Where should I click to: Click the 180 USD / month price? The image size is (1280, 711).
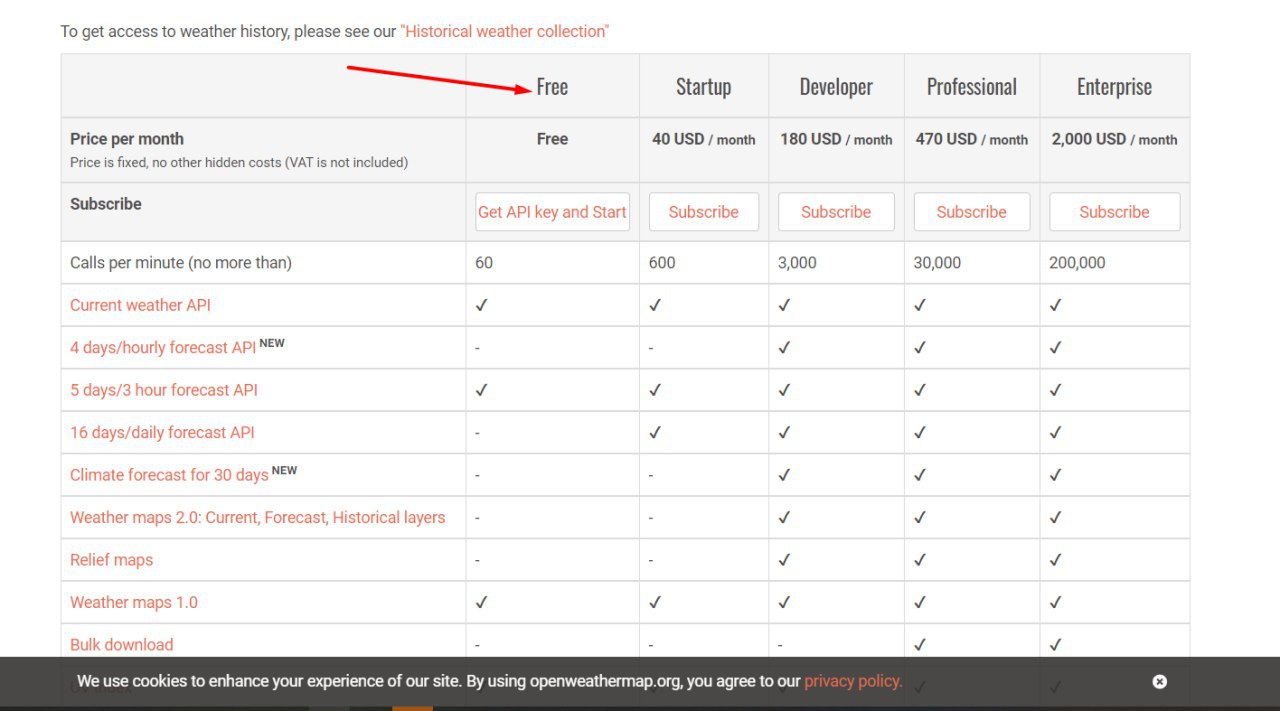point(836,139)
